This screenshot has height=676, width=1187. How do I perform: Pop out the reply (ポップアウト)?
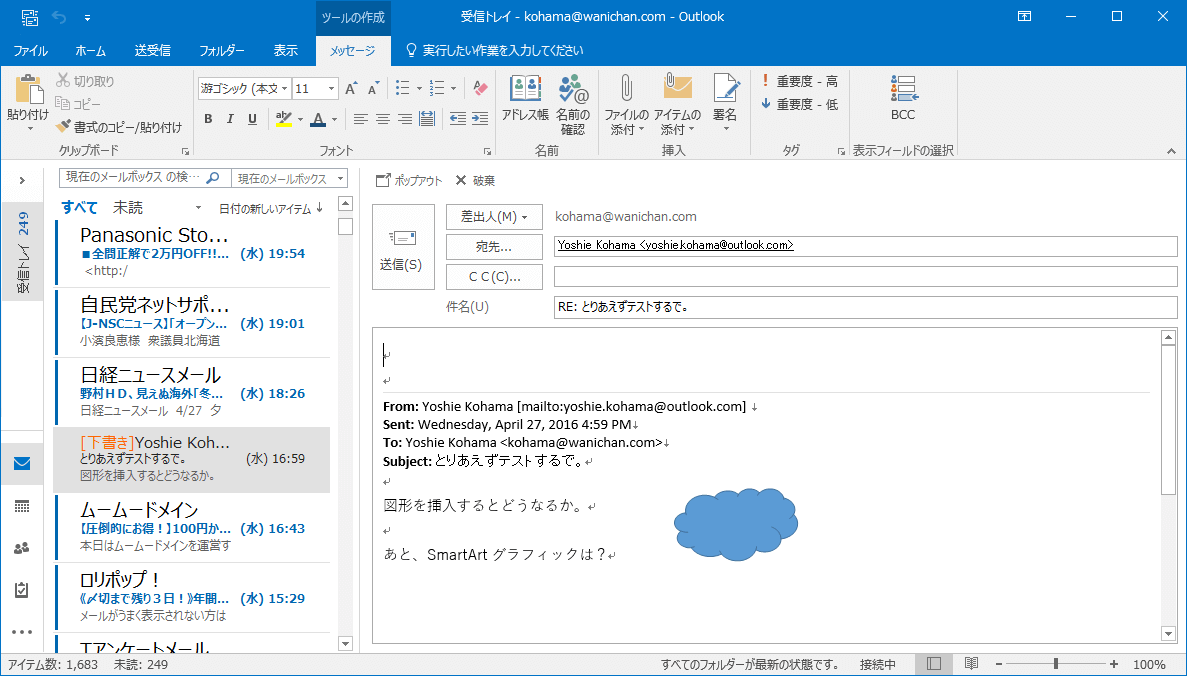coord(409,180)
